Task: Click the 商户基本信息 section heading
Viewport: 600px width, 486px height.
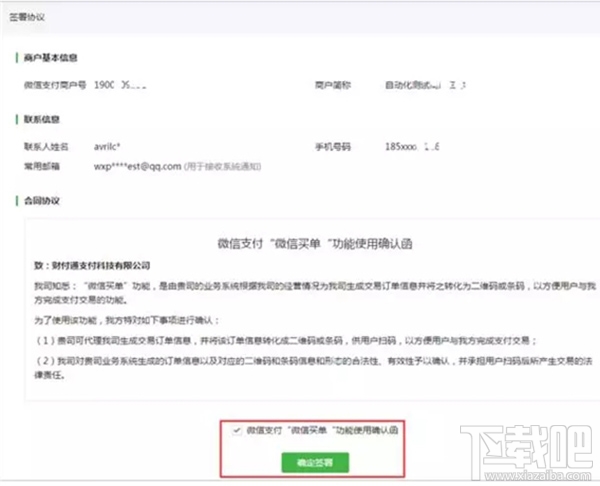Action: (x=51, y=58)
